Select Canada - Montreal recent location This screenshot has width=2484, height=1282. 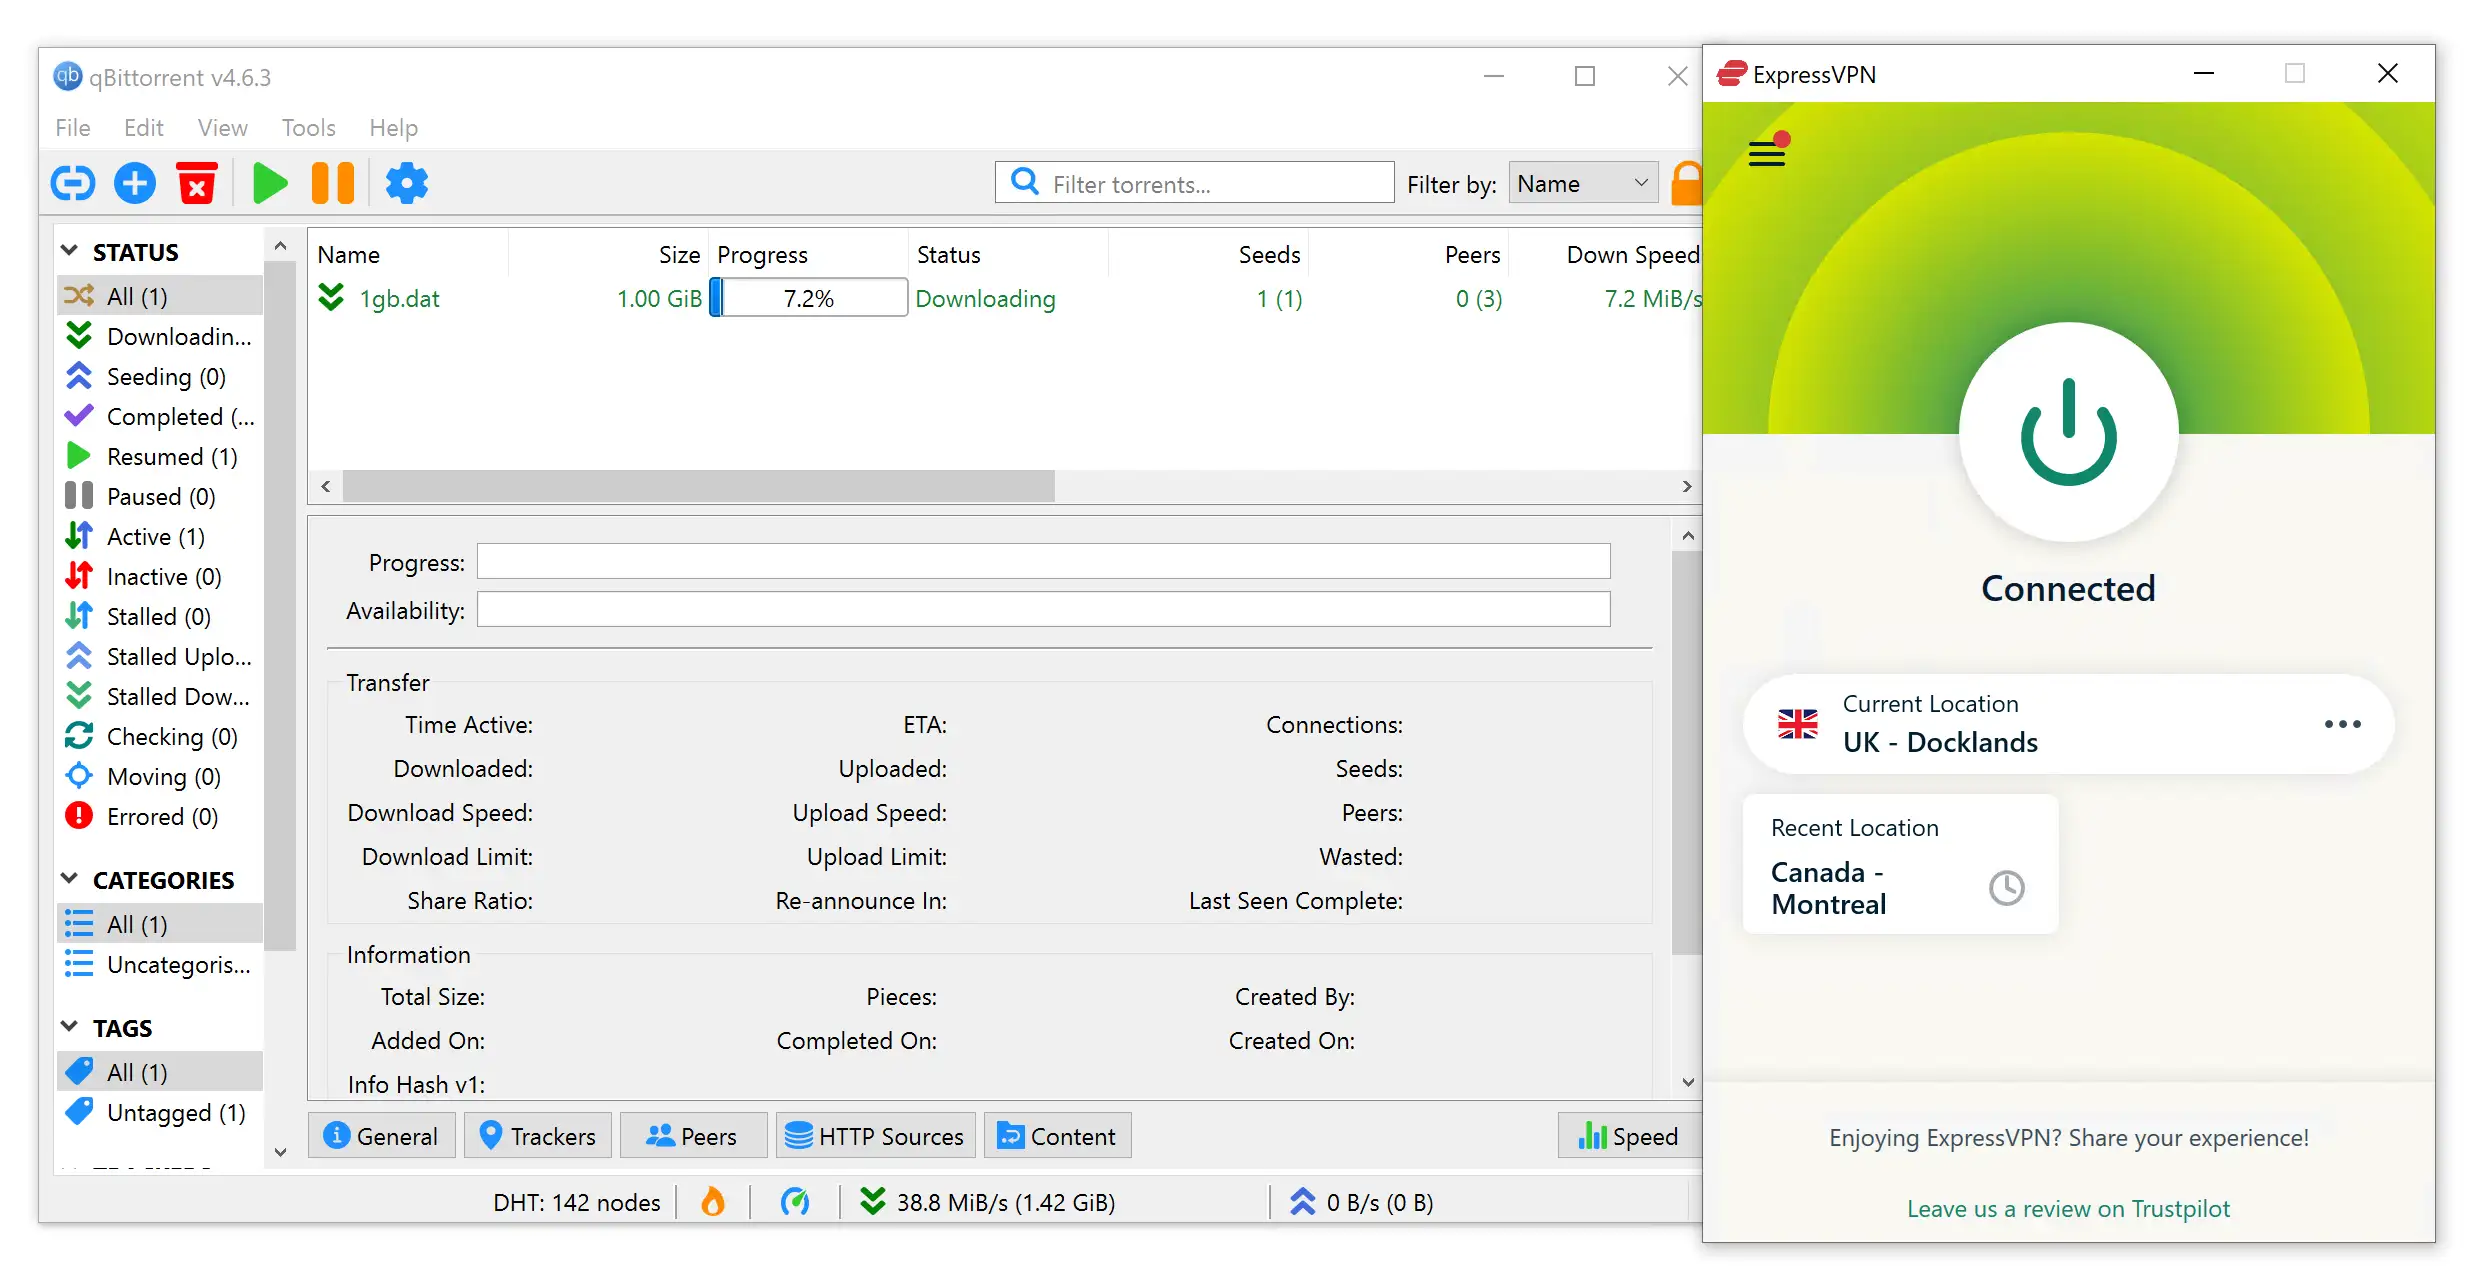click(x=1900, y=864)
